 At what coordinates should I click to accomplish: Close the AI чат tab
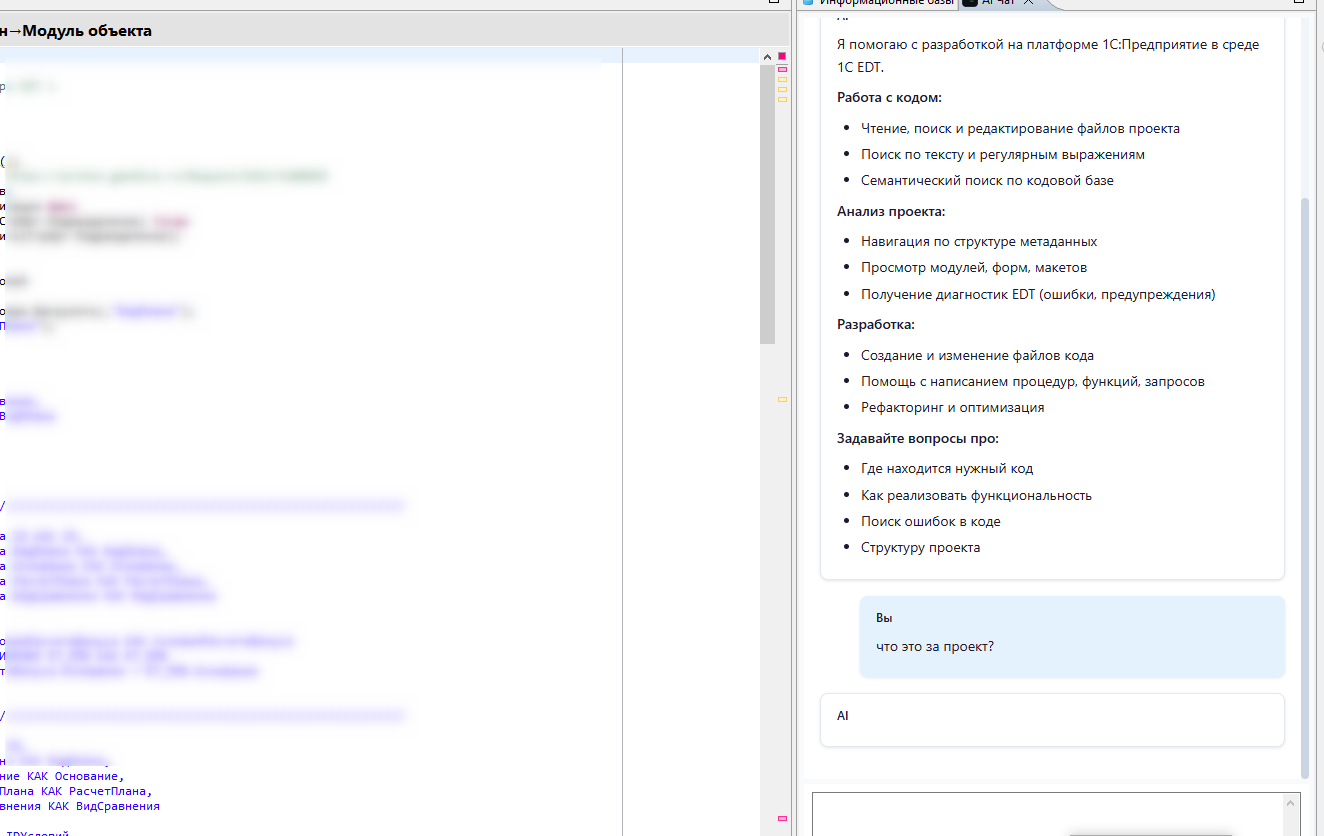click(1028, 4)
